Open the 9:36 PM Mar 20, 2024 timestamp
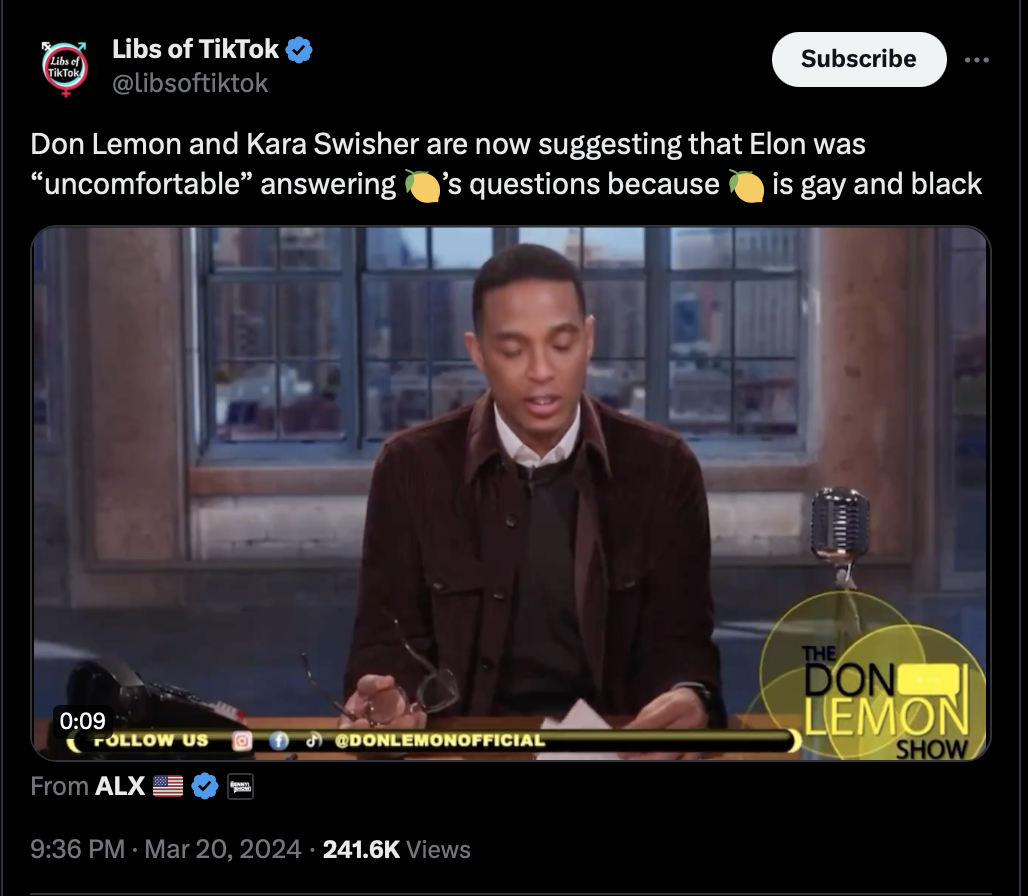The height and width of the screenshot is (896, 1028). (166, 849)
